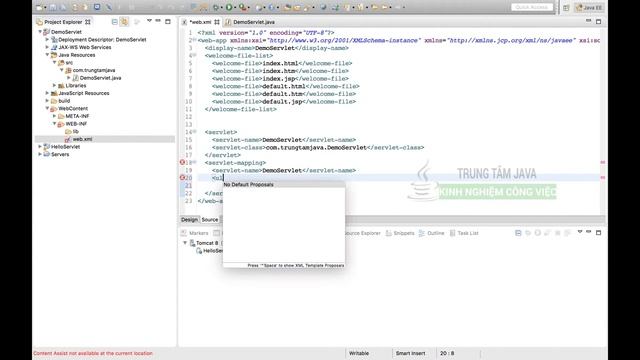Click the Snippets tab icon

[389, 233]
